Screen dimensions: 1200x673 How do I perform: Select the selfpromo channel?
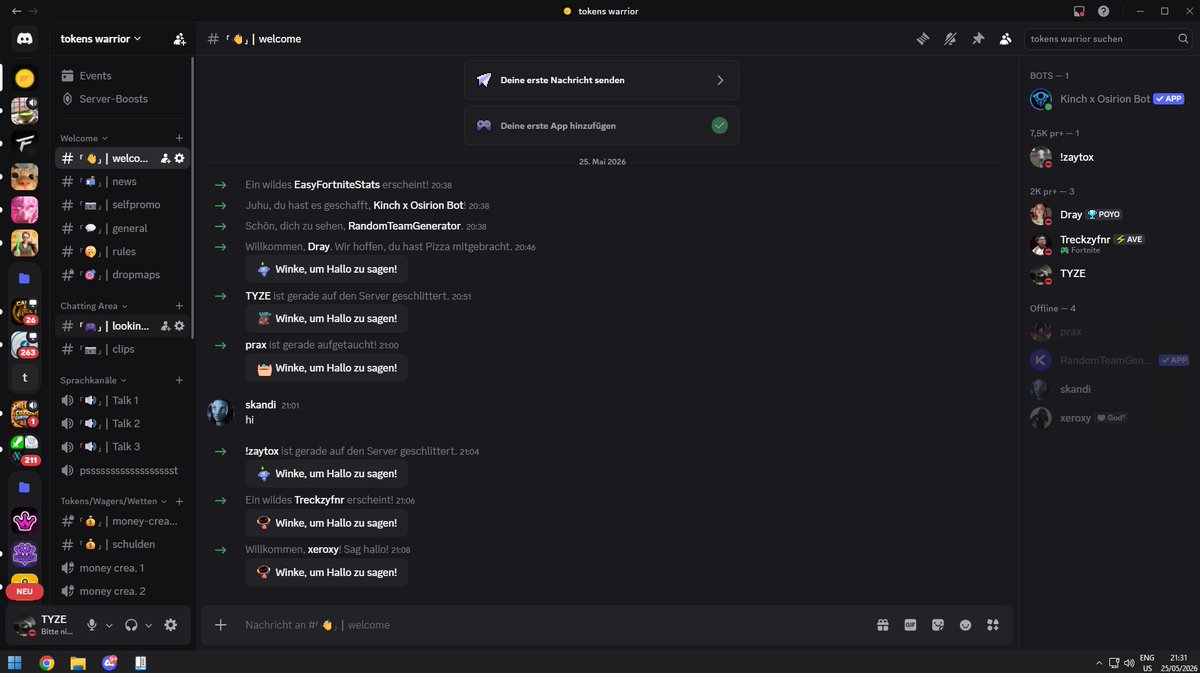[124, 205]
